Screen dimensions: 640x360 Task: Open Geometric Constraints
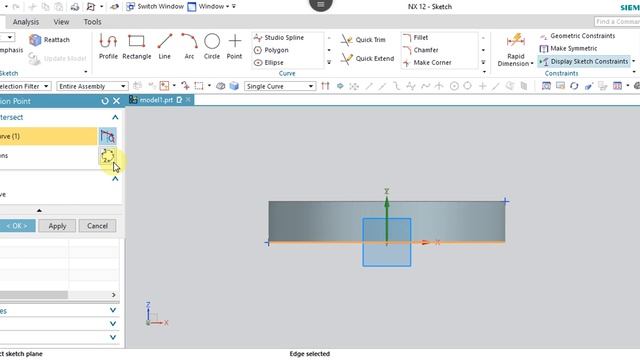point(577,36)
